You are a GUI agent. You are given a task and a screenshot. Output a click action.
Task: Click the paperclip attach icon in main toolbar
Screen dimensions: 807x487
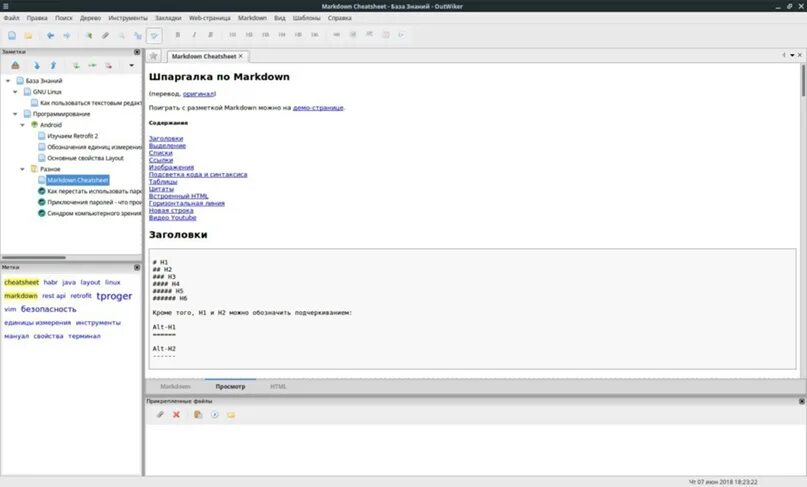tap(105, 36)
